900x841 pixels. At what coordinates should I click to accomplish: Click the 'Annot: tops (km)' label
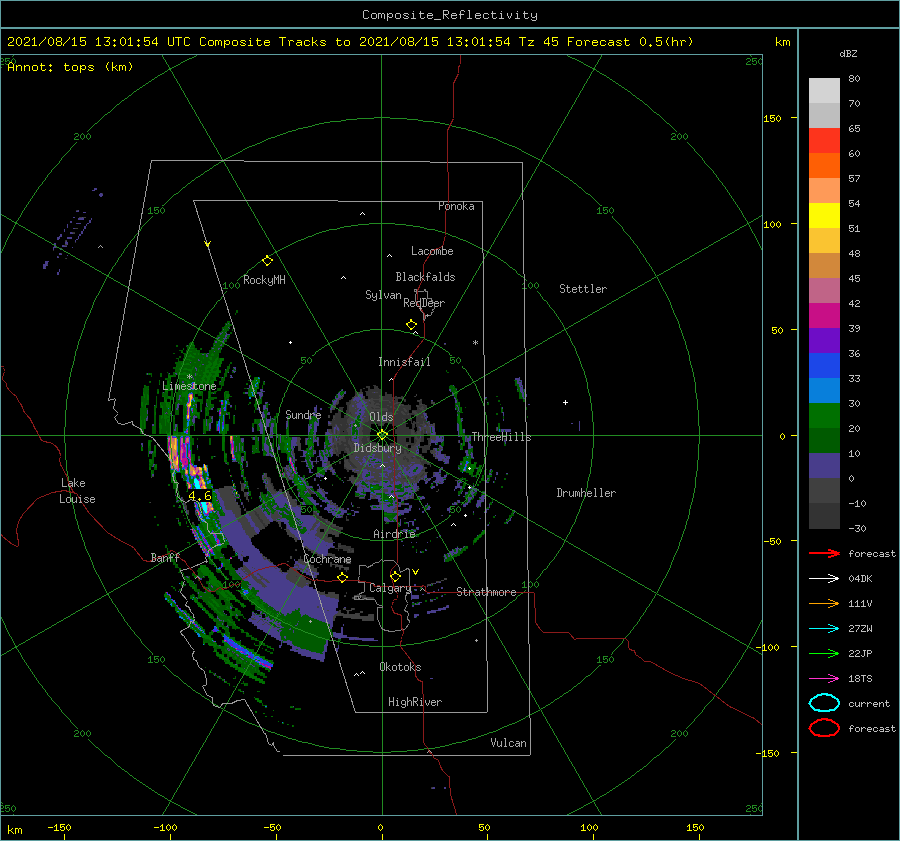point(70,67)
